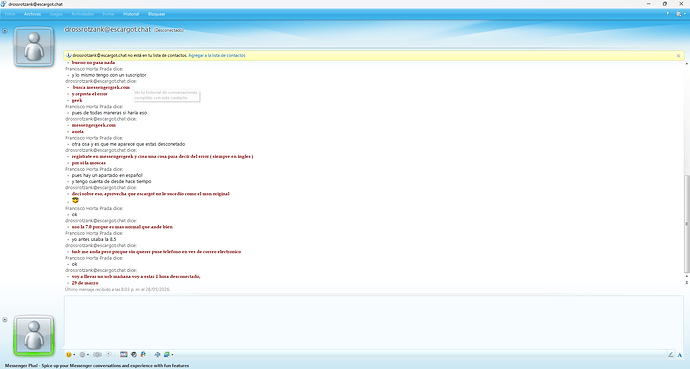
Task: Dismiss the yellow notification bar
Action: pyautogui.click(x=678, y=56)
